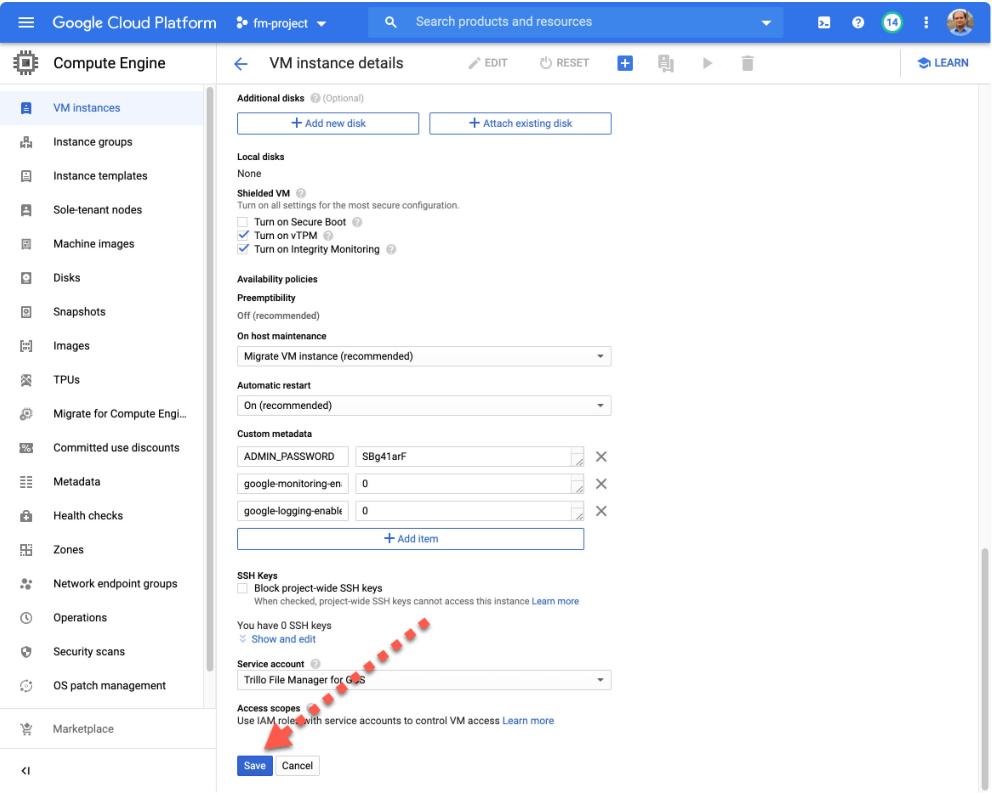Activate Cloud Shell terminal icon
This screenshot has height=795, width=992.
point(824,23)
